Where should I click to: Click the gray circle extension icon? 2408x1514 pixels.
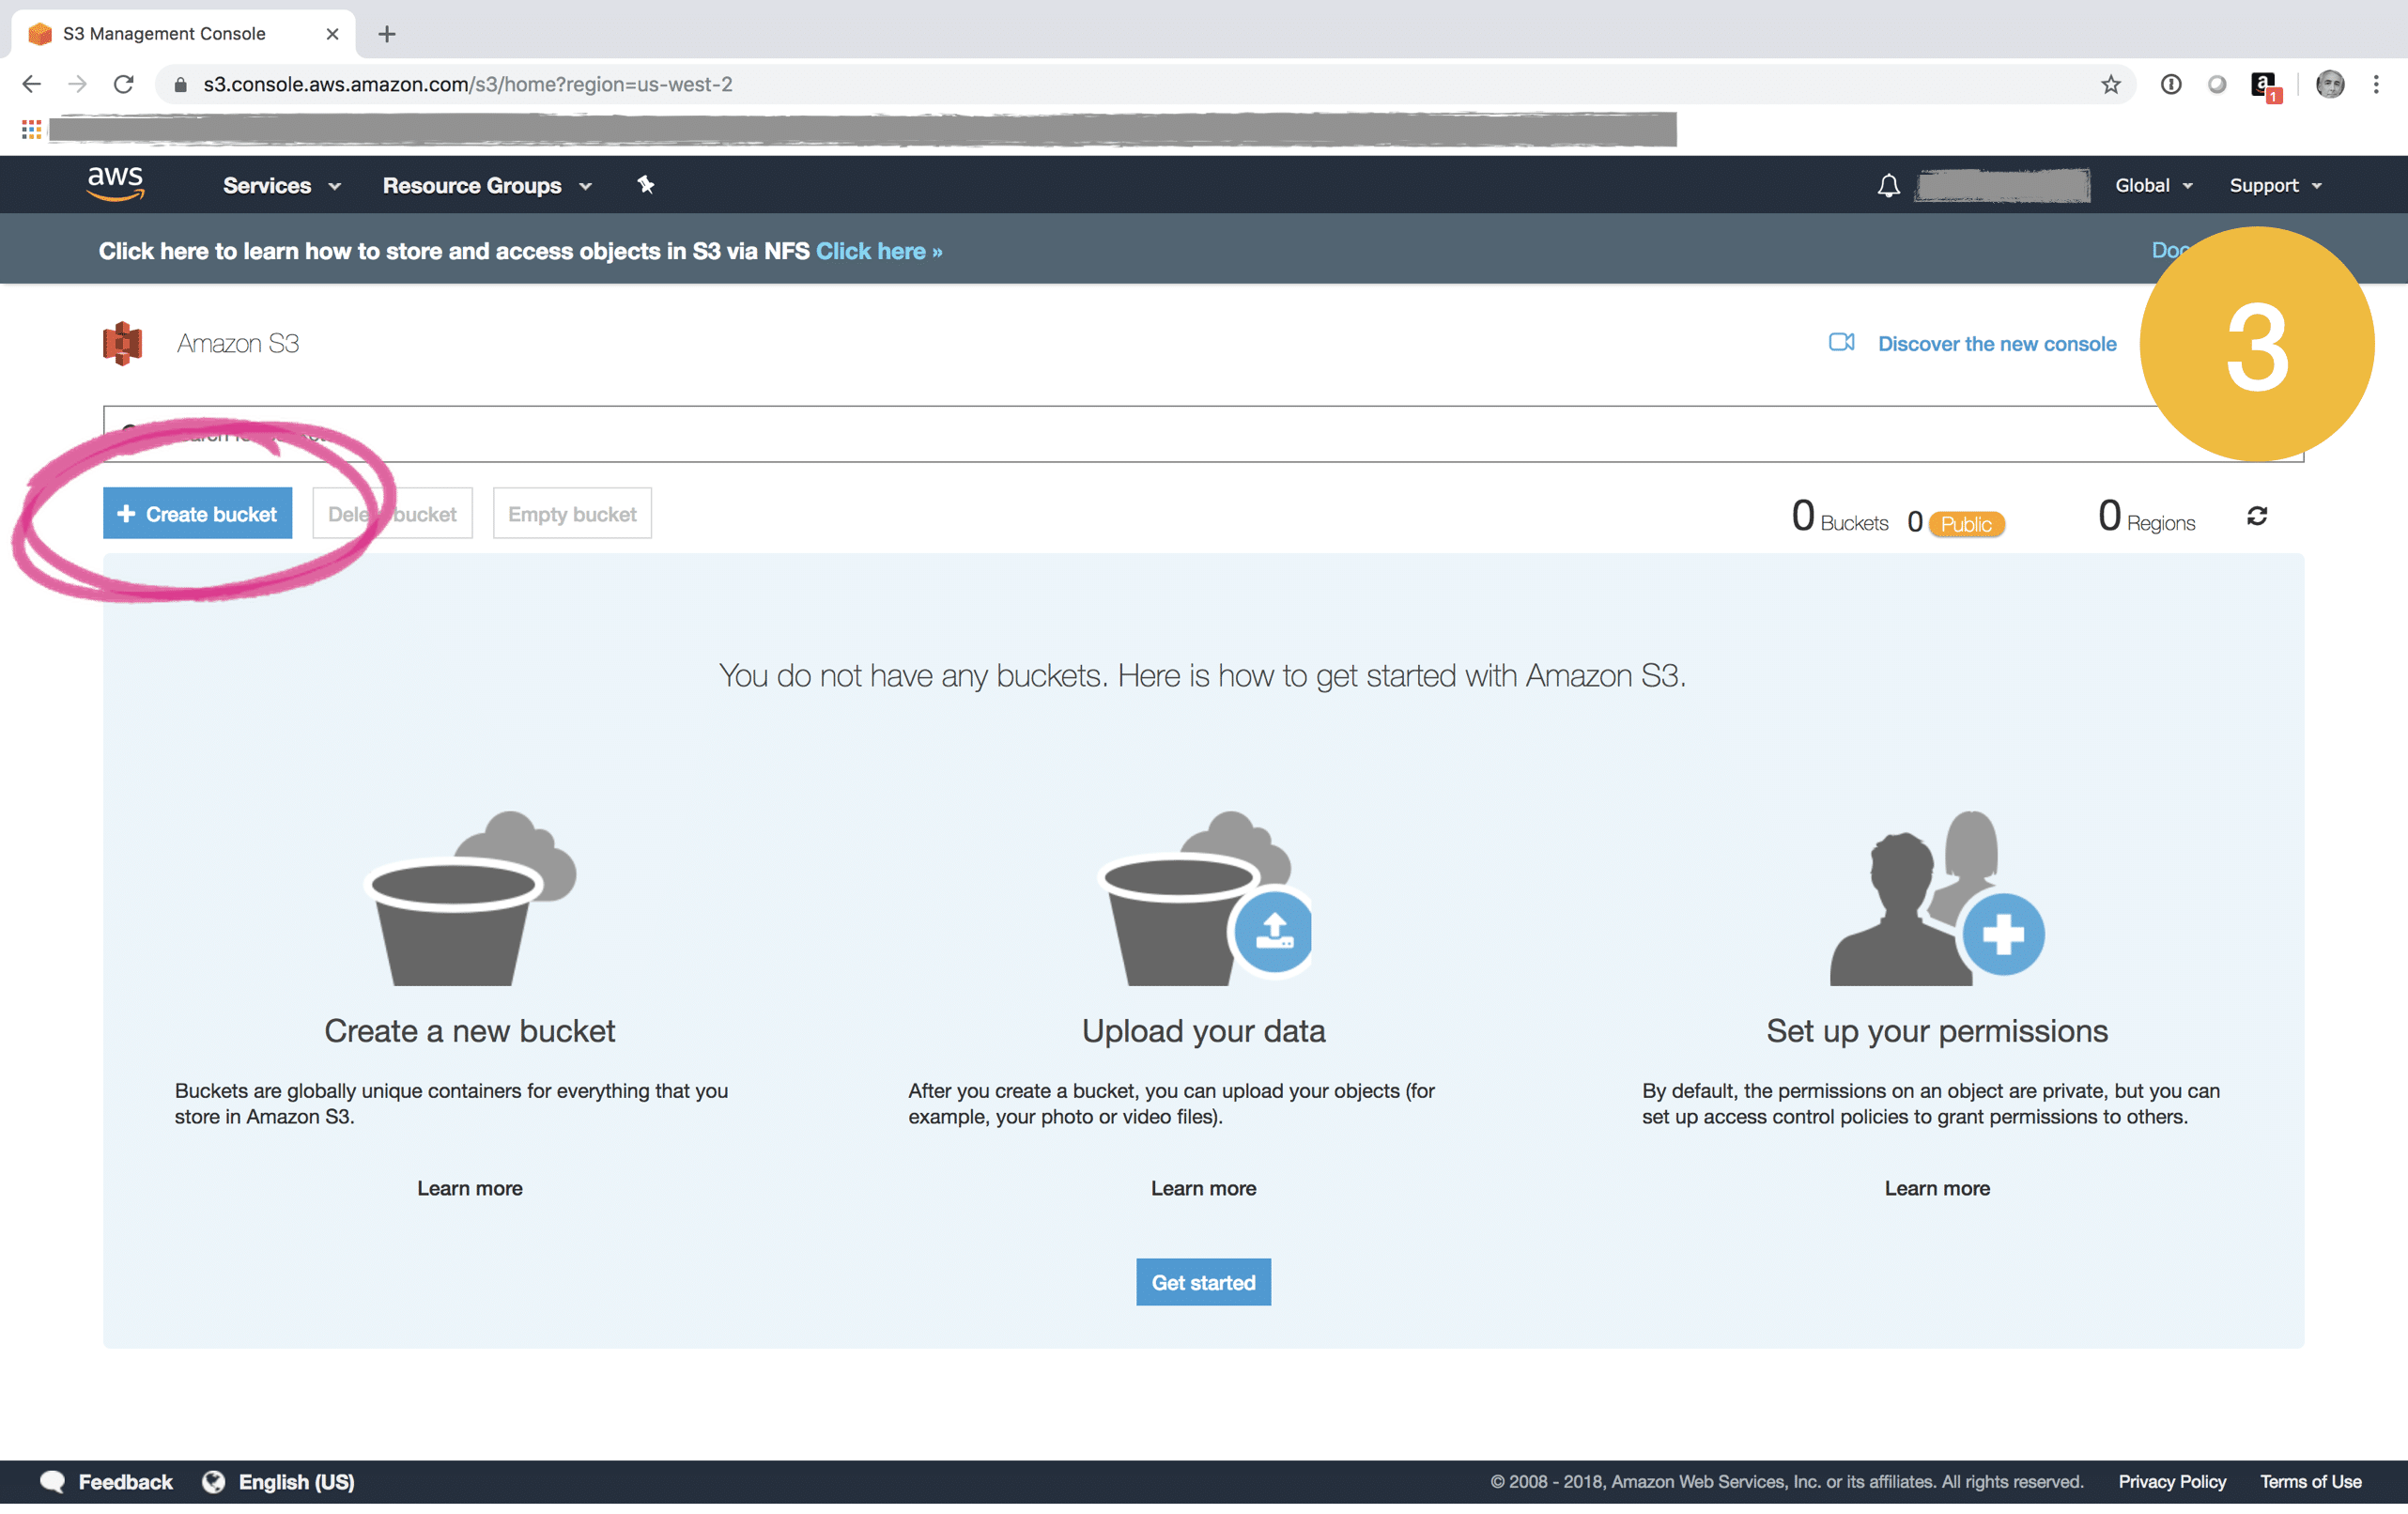pyautogui.click(x=2217, y=84)
